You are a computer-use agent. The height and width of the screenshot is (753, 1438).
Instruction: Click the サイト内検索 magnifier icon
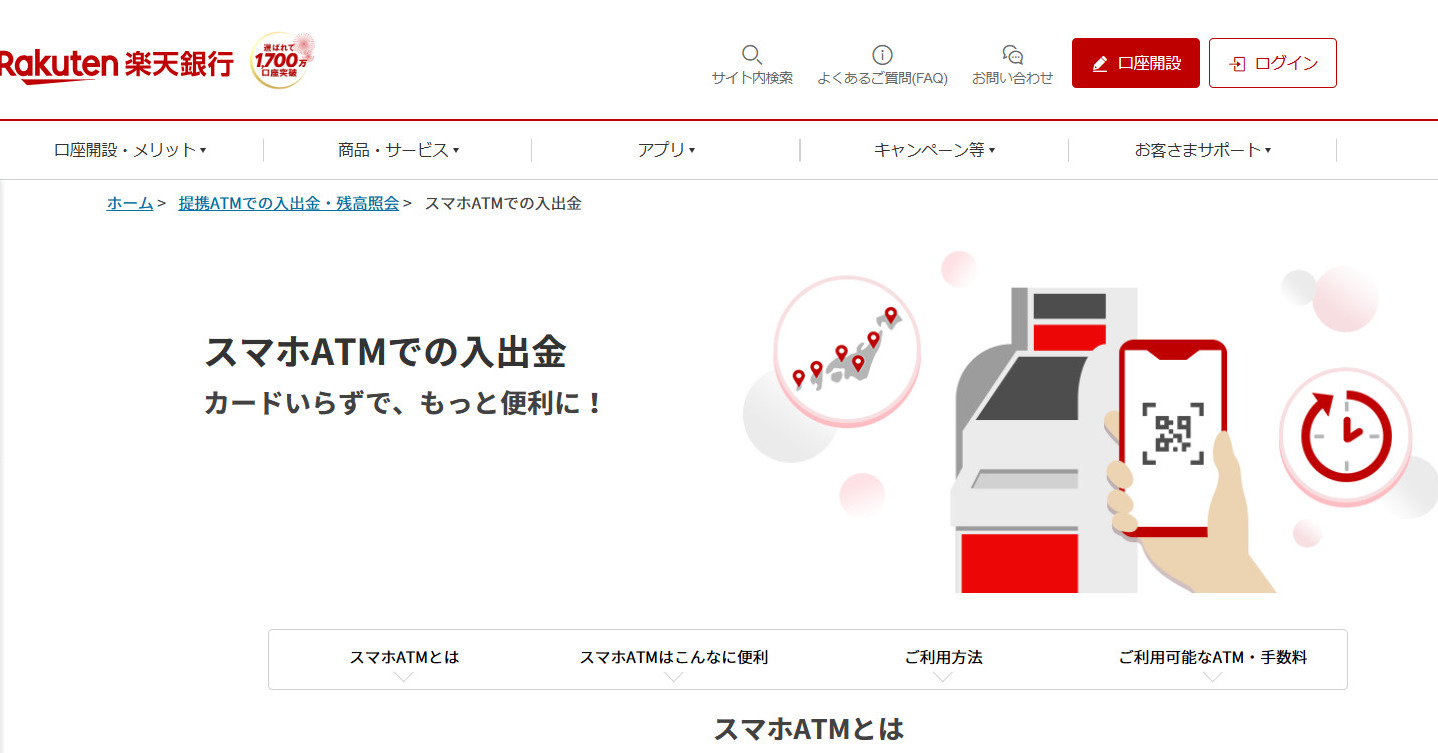[x=751, y=54]
